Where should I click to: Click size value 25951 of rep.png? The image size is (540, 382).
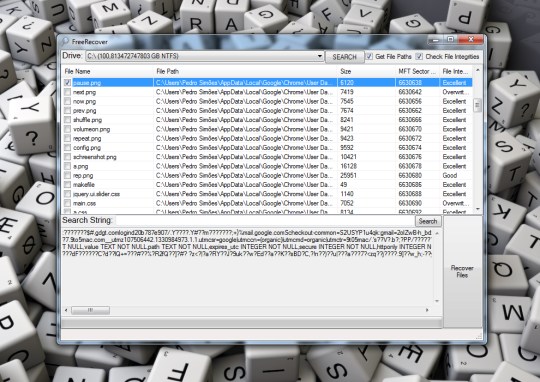click(x=348, y=176)
